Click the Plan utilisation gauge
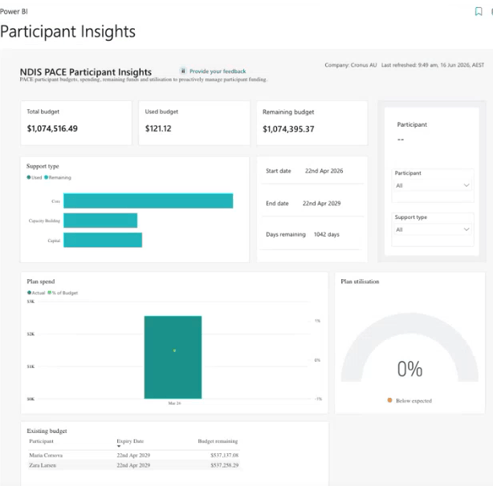Screen dimensions: 493x486 pos(410,347)
